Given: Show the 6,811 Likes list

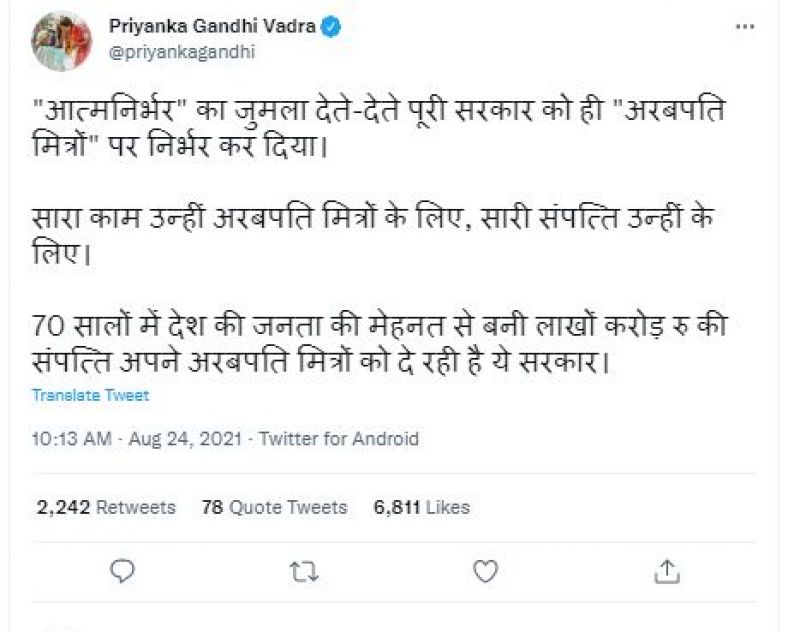Looking at the screenshot, I should coord(421,507).
